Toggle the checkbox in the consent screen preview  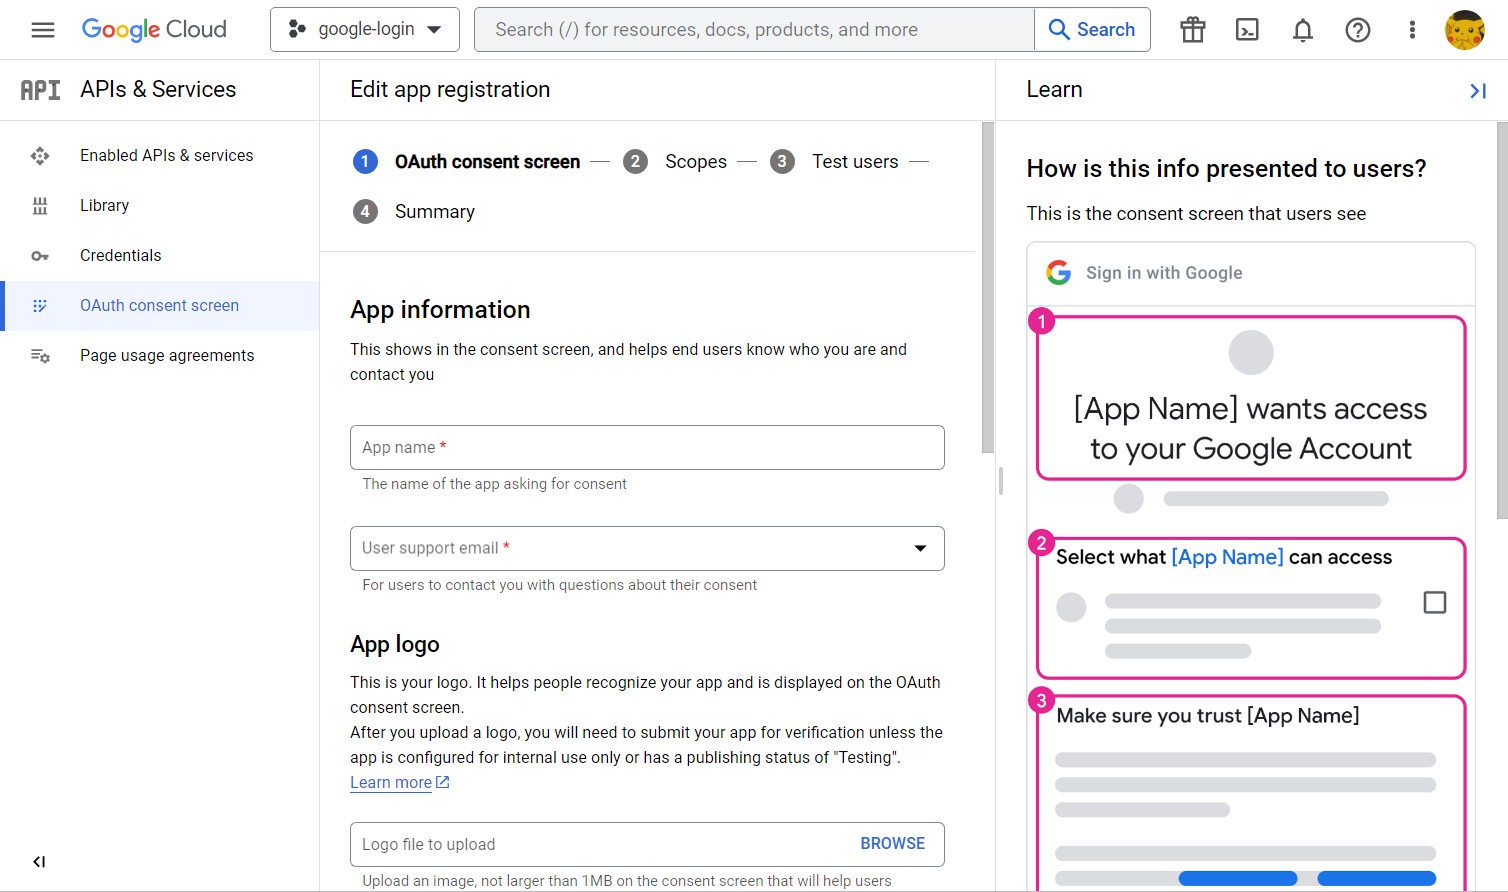1434,602
